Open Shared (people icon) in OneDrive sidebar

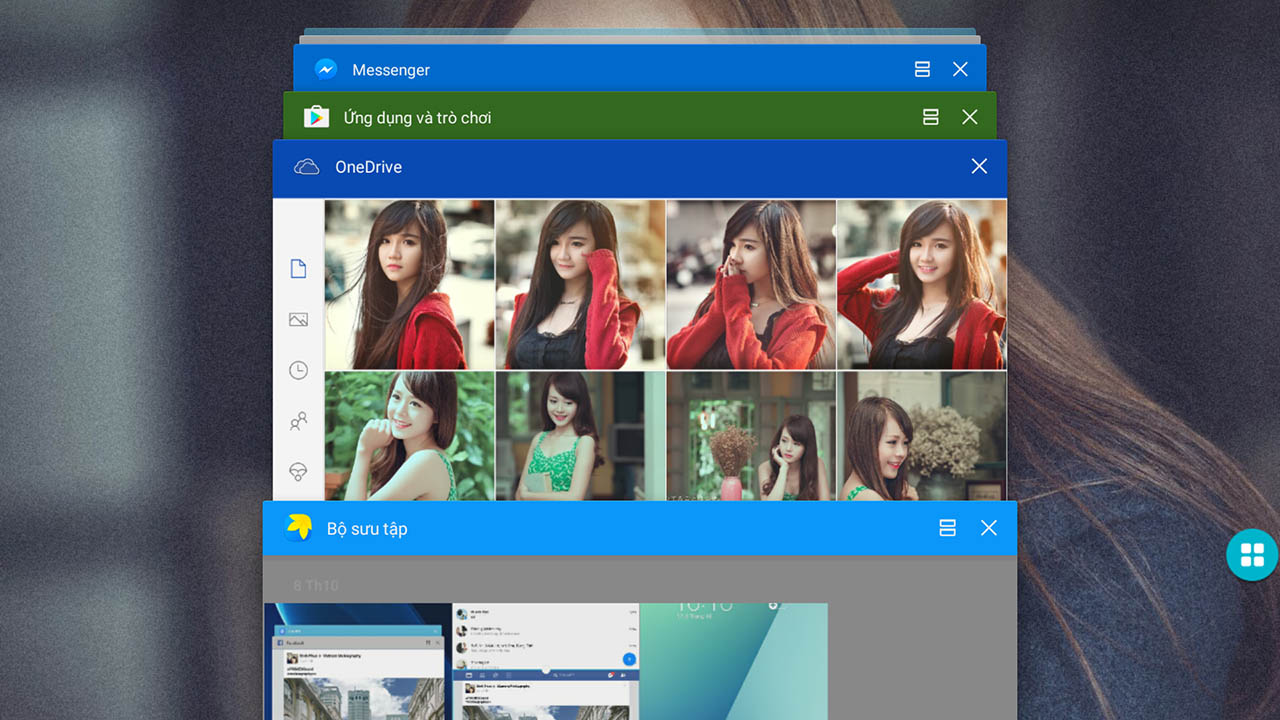click(298, 421)
